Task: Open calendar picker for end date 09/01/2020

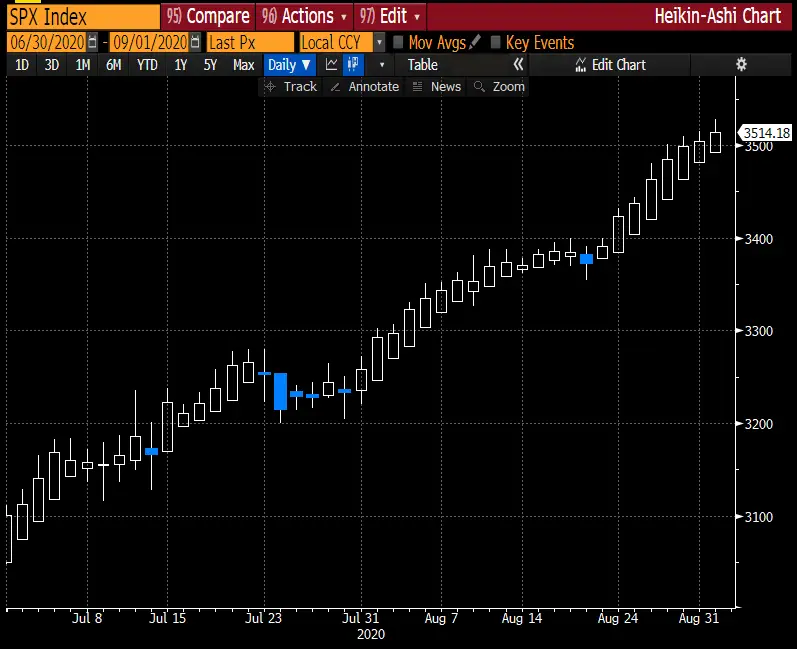Action: (195, 43)
